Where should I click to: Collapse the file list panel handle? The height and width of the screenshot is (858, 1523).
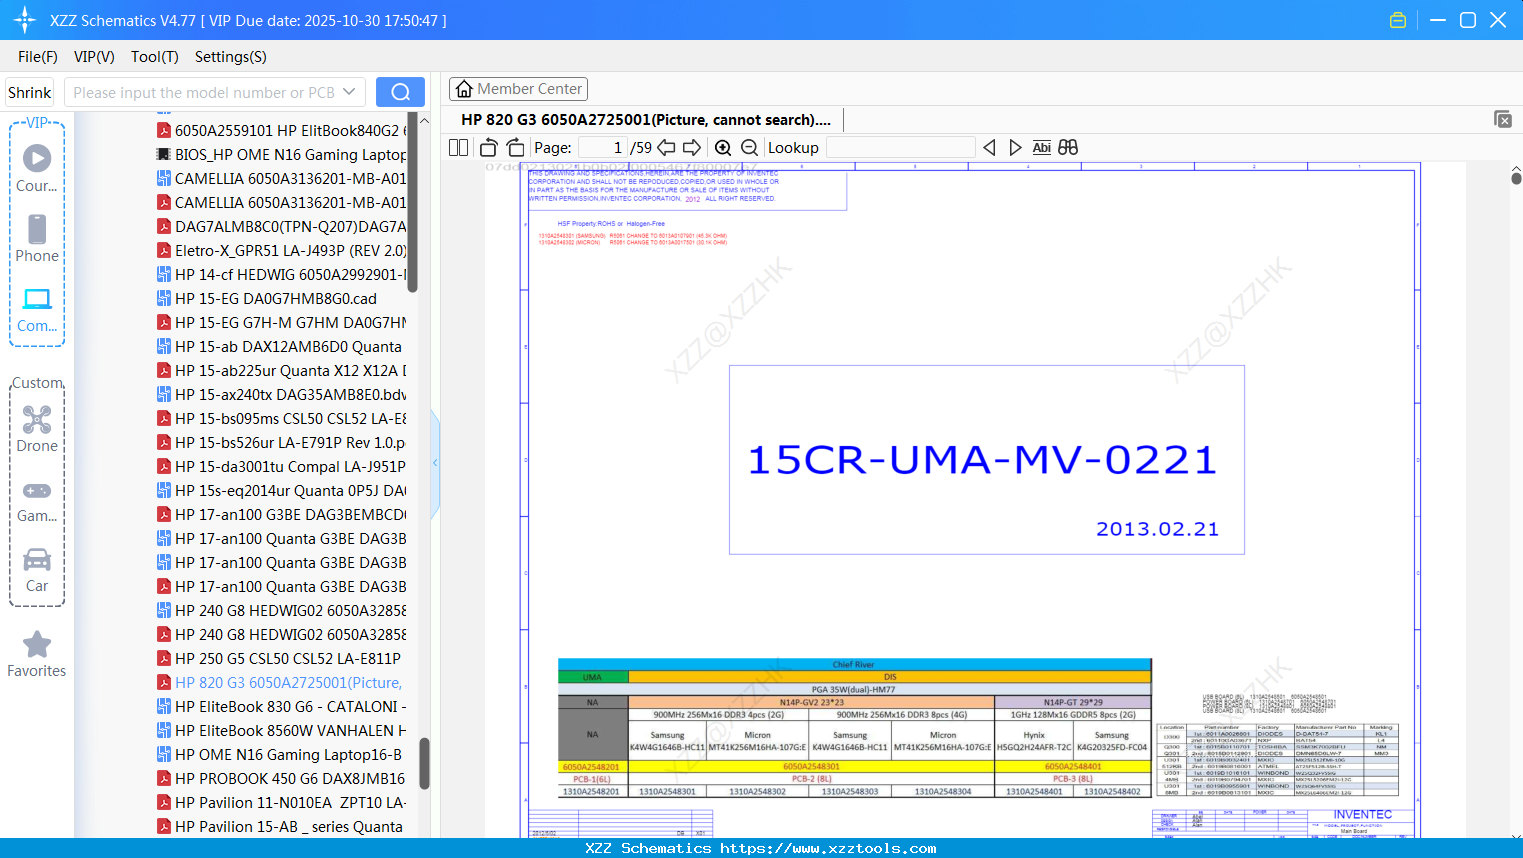pyautogui.click(x=435, y=463)
